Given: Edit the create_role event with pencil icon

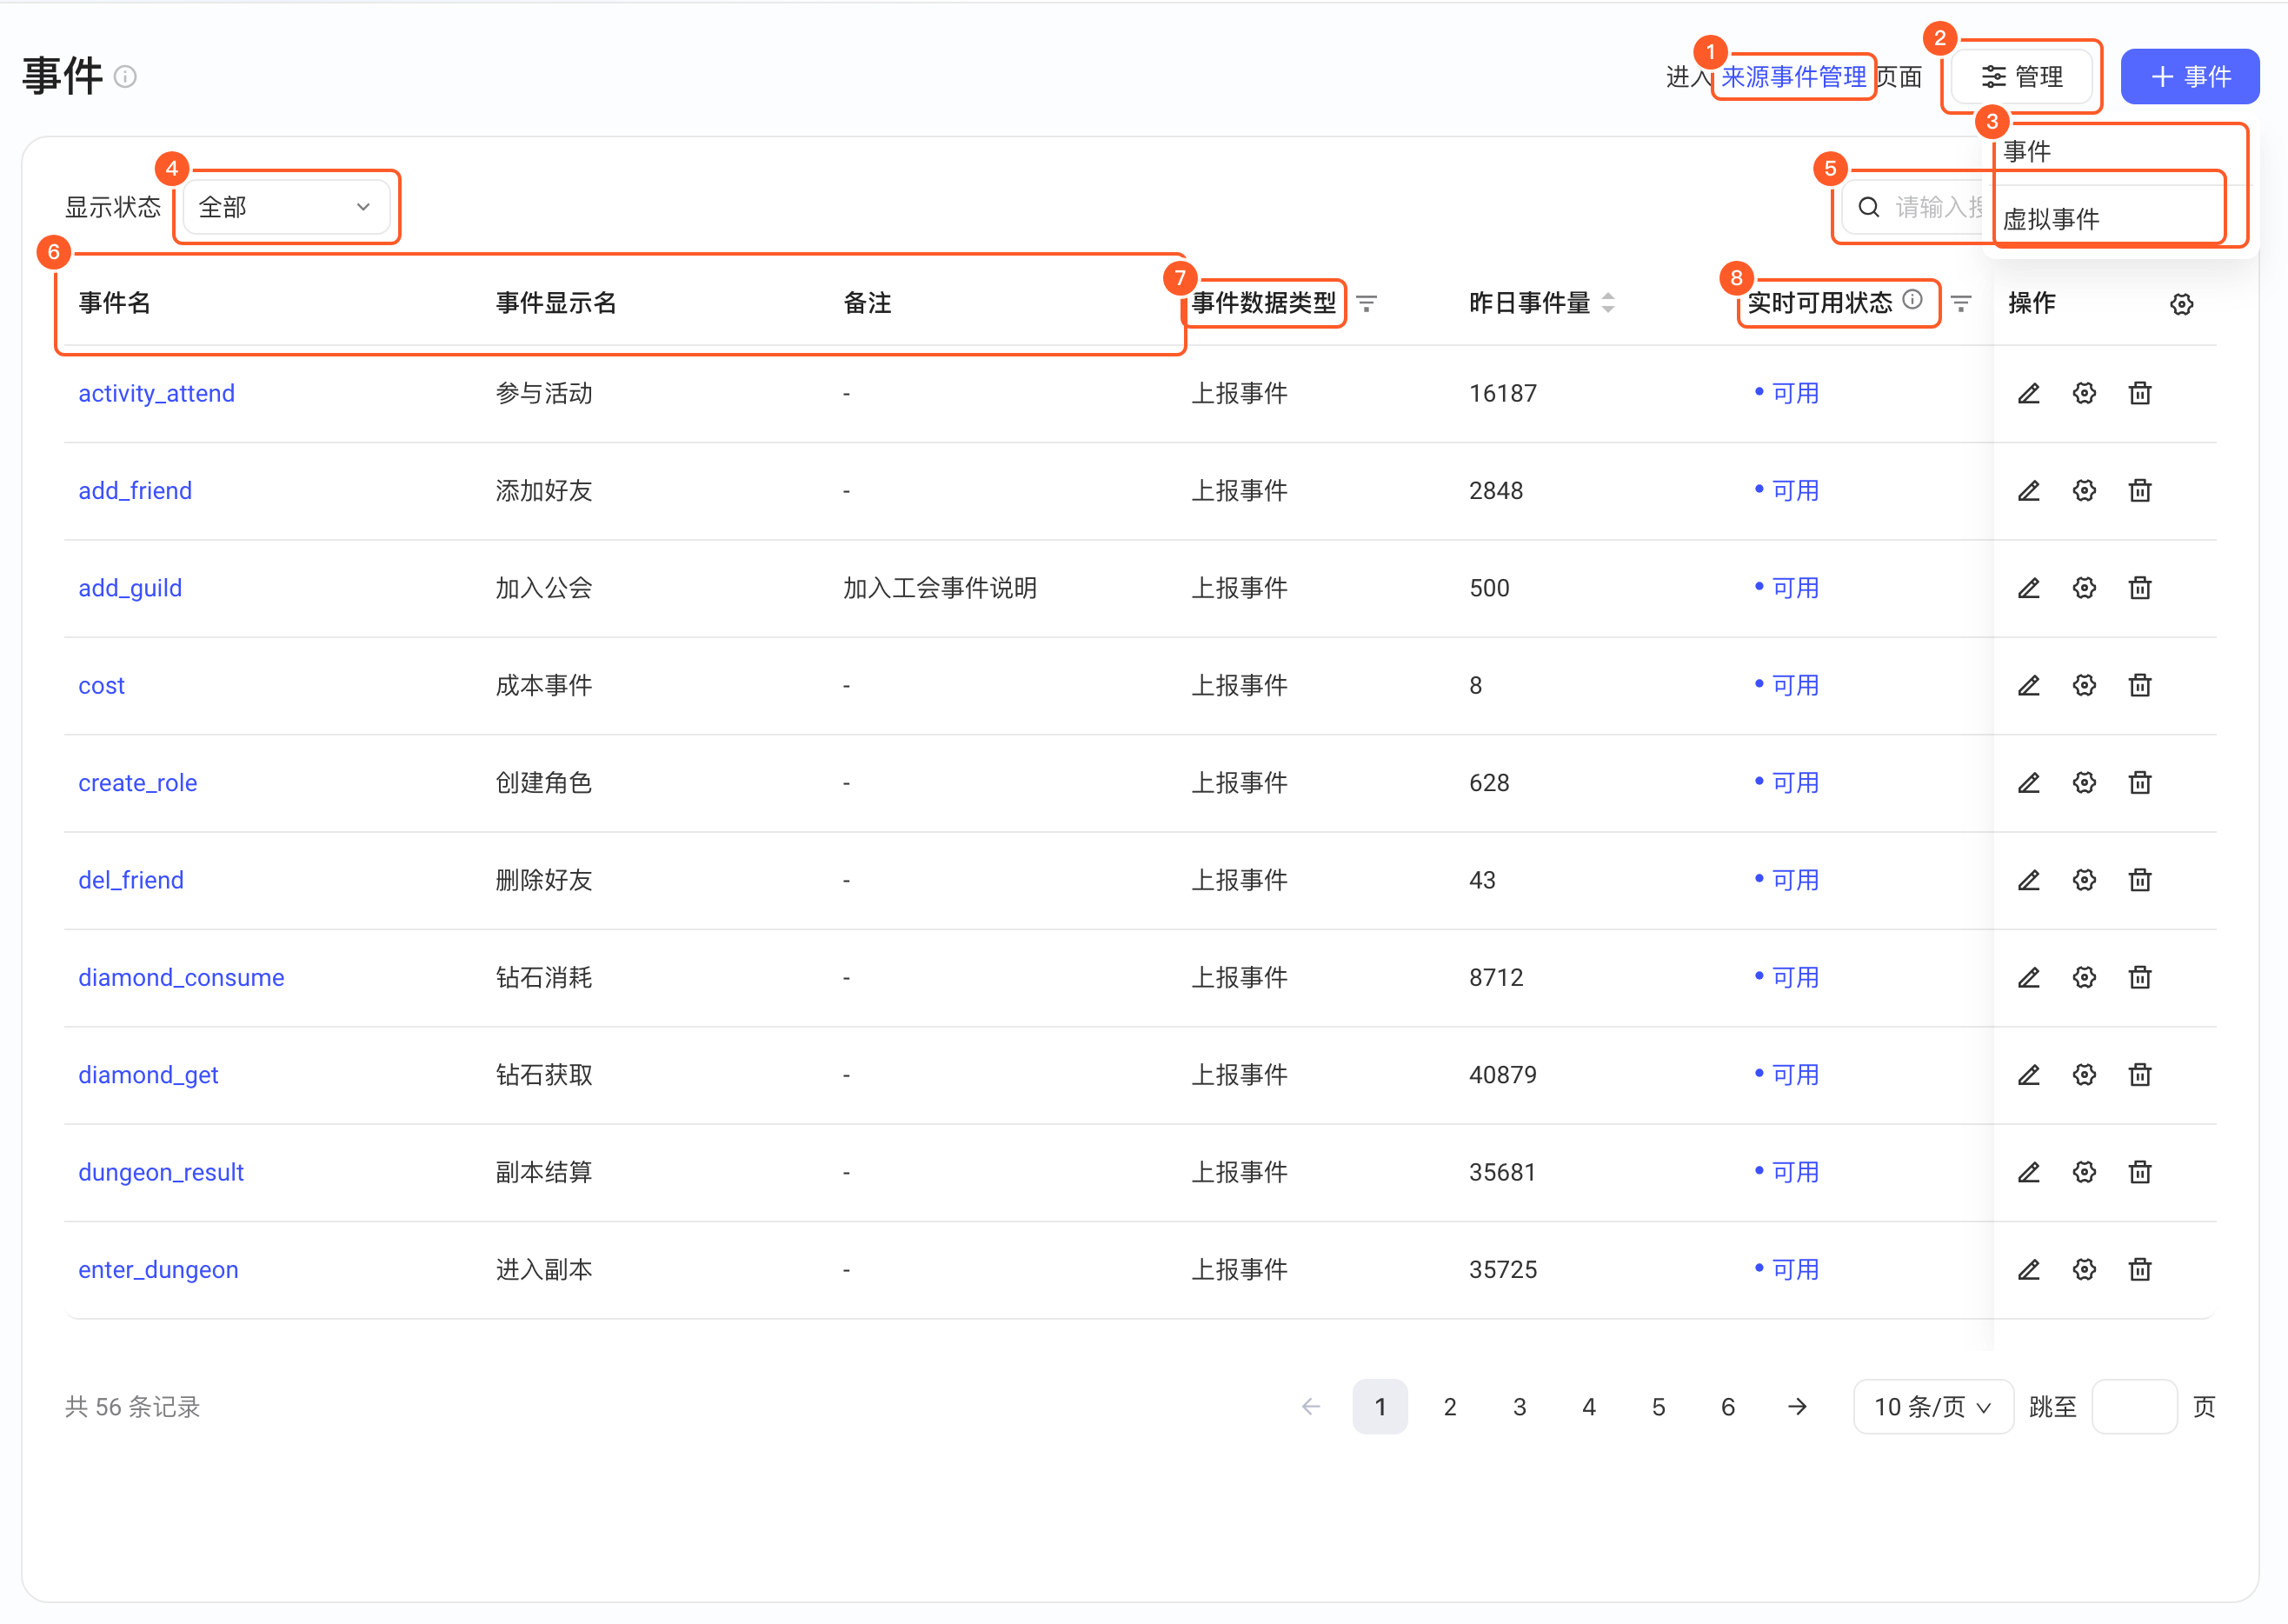Looking at the screenshot, I should point(2028,782).
